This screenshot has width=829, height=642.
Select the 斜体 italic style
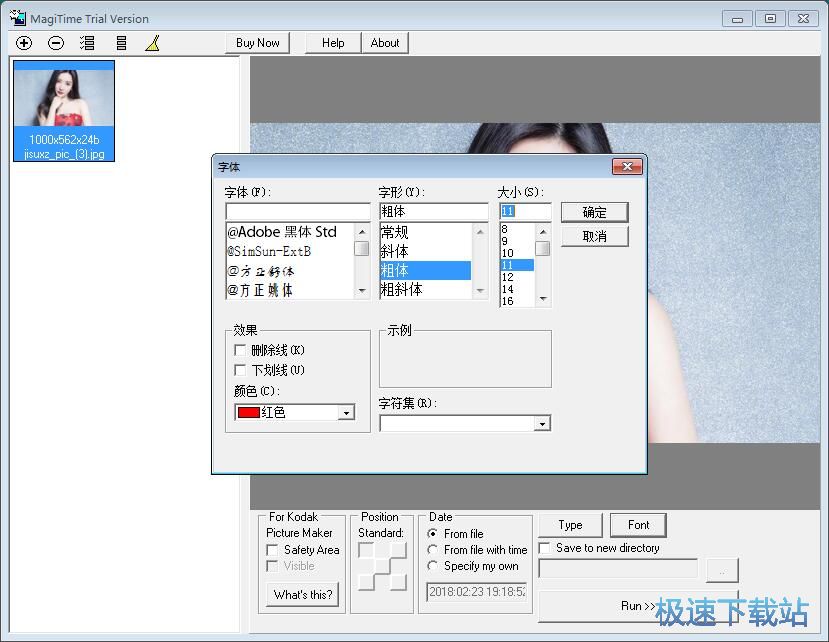coord(426,251)
